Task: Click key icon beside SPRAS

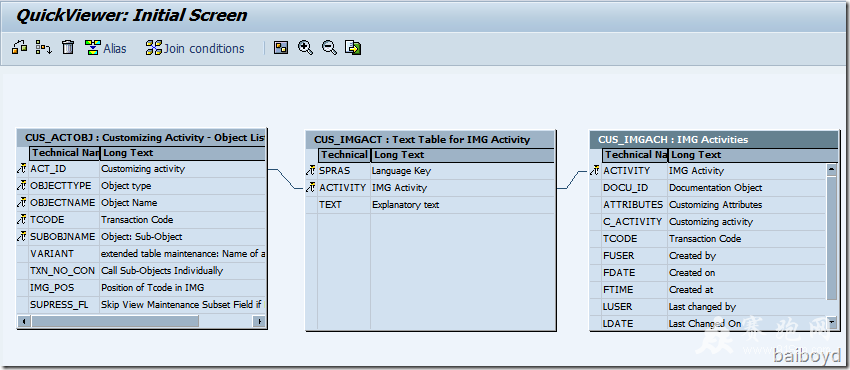Action: pos(311,171)
